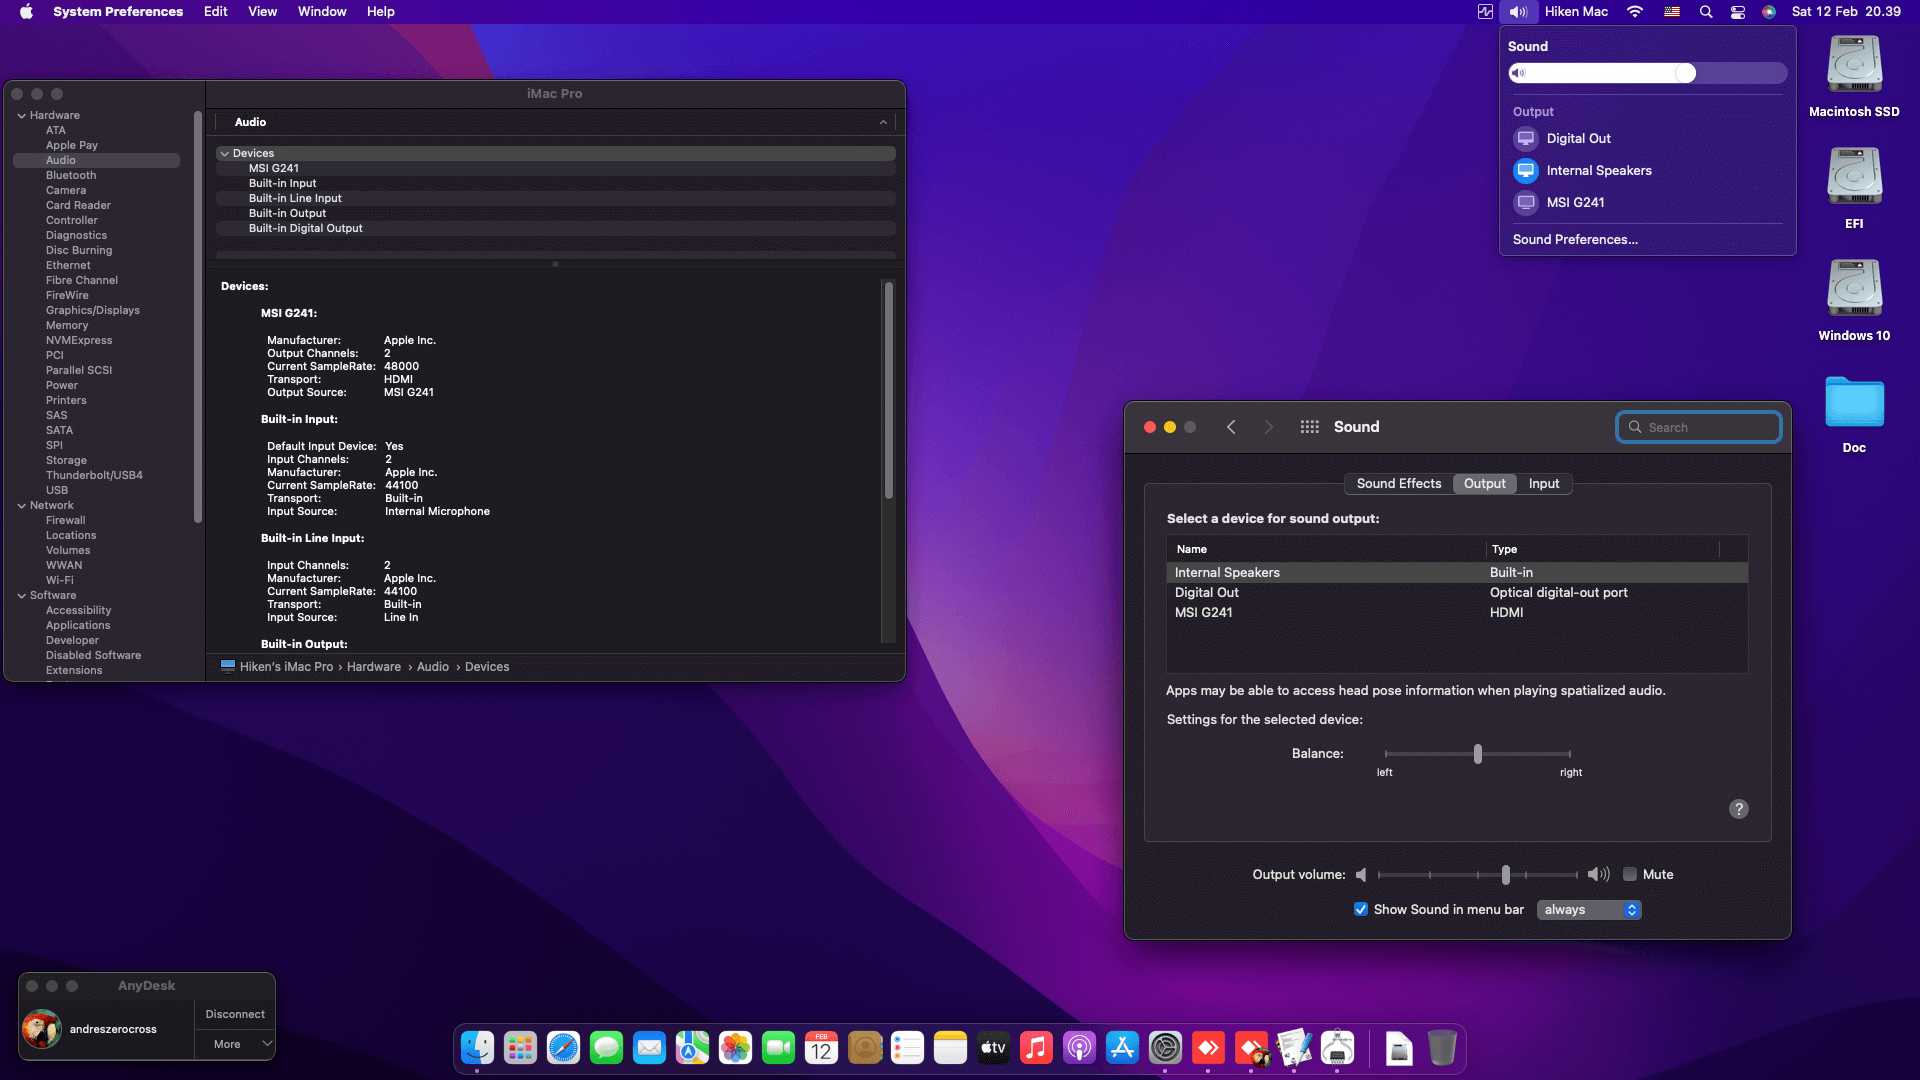Collapse the Hardware section in sidebar
Image resolution: width=1920 pixels, height=1080 pixels.
(x=22, y=116)
